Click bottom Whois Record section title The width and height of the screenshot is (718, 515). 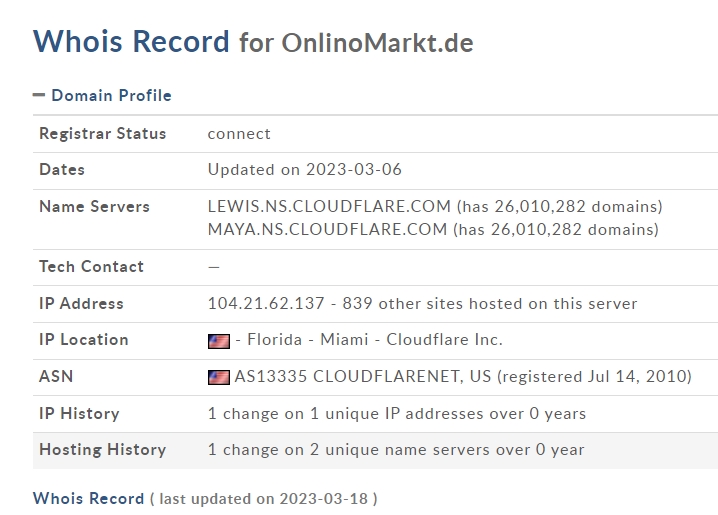click(88, 498)
